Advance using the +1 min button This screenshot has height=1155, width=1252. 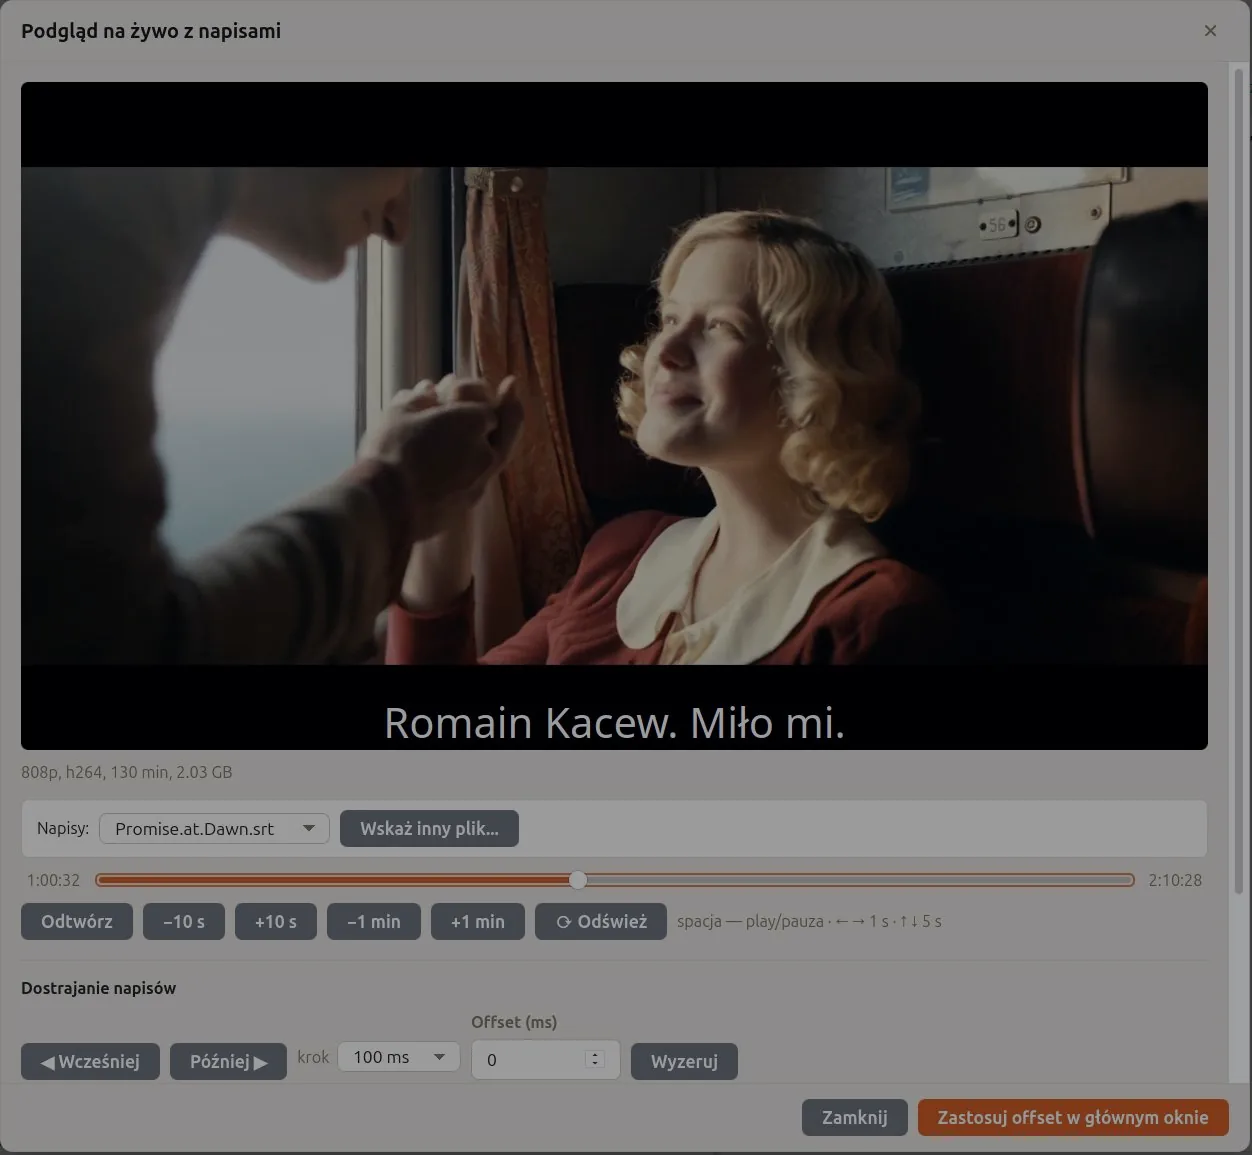pos(478,921)
